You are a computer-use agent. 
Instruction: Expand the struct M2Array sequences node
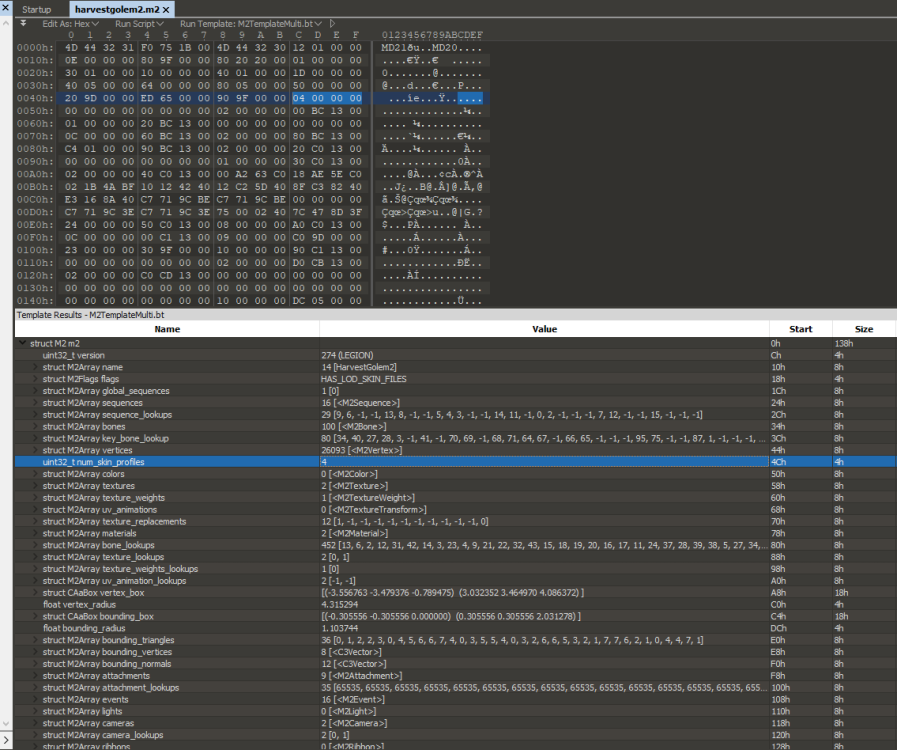pos(37,402)
